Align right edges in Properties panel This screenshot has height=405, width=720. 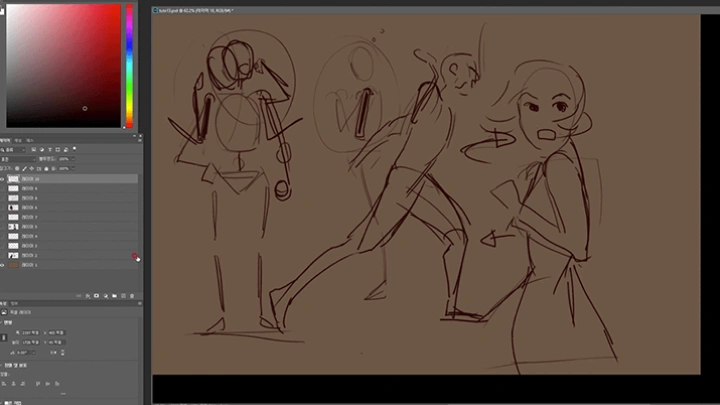(23, 383)
